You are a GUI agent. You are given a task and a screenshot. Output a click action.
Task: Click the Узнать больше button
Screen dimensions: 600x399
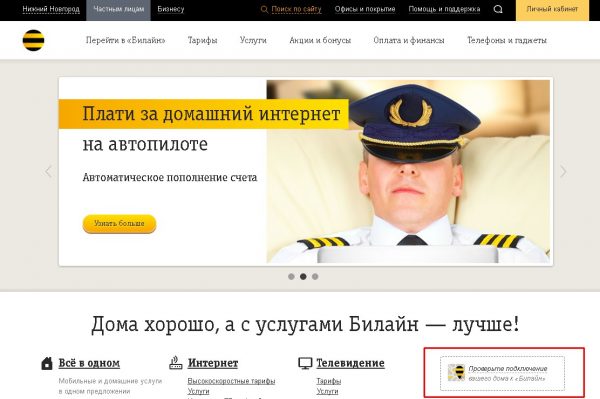tap(119, 223)
